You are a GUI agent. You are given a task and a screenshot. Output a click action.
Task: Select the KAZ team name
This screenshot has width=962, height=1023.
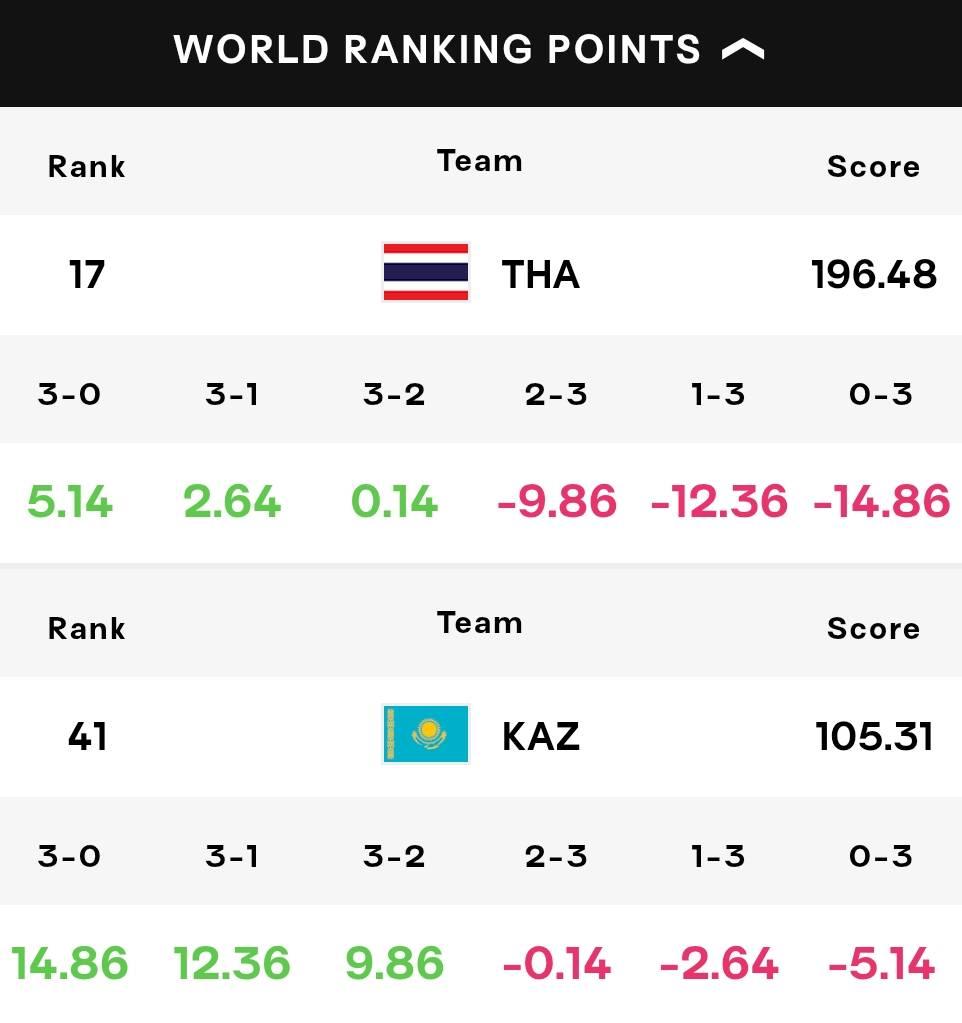pyautogui.click(x=541, y=737)
